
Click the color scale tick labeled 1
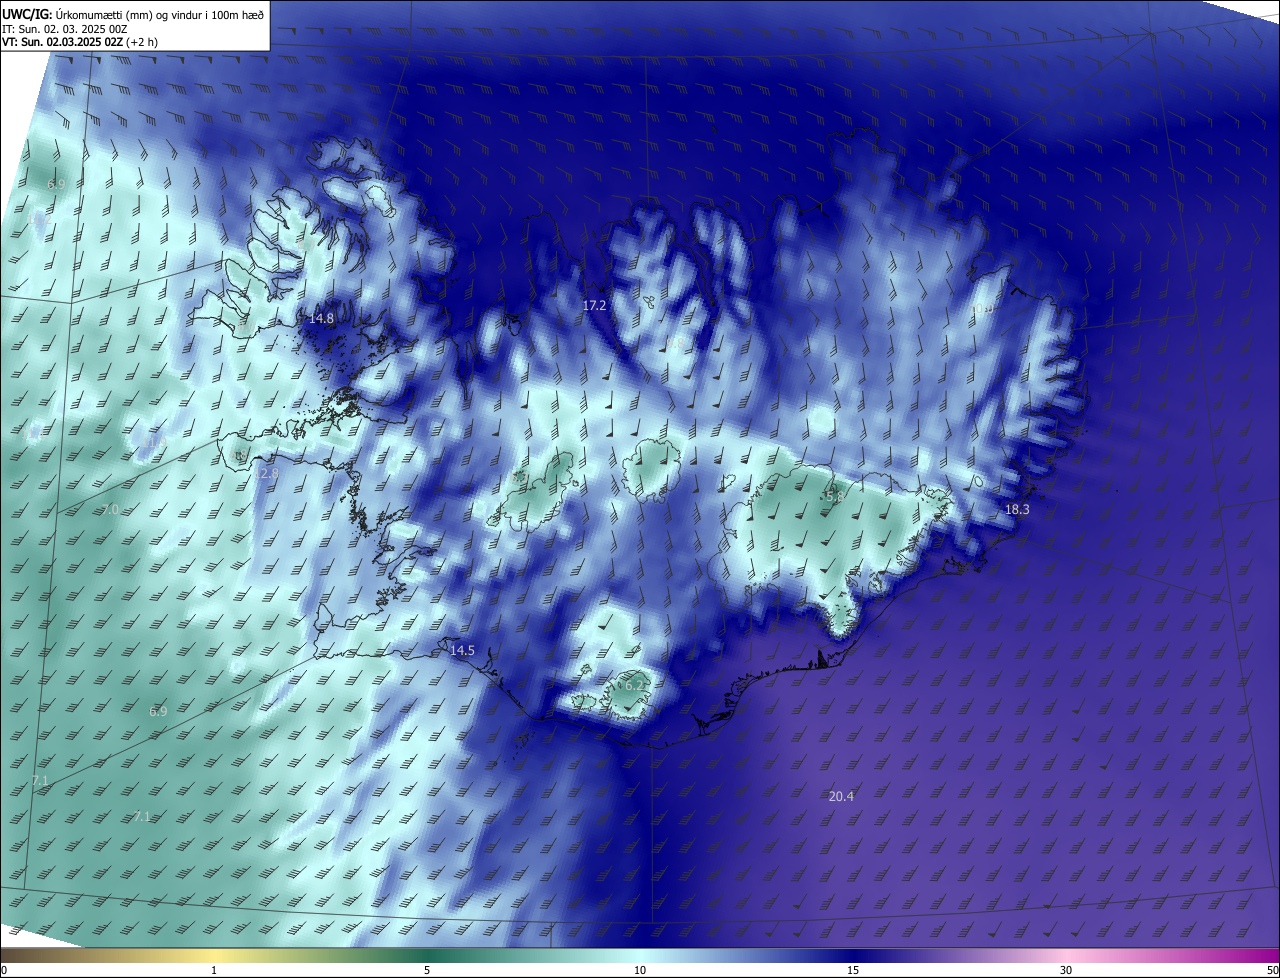click(x=214, y=970)
